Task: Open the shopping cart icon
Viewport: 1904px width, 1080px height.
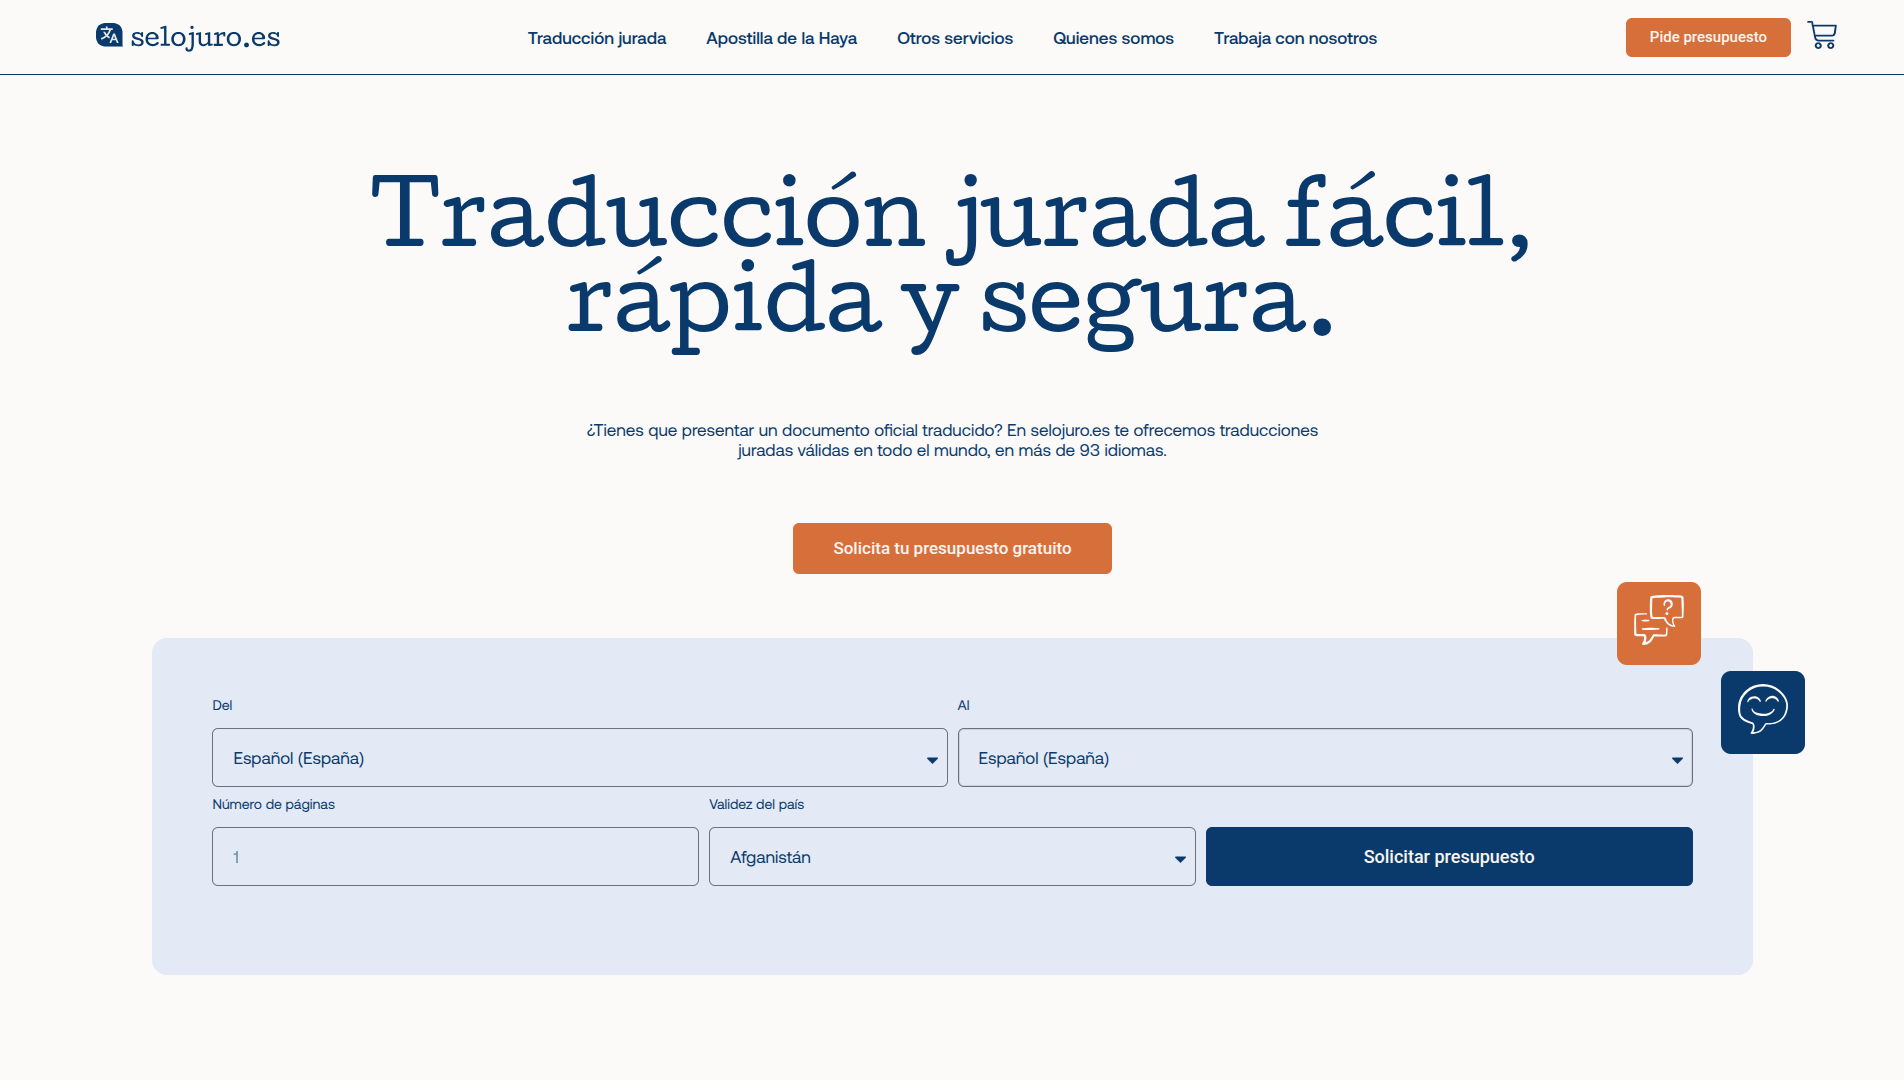Action: [1822, 36]
